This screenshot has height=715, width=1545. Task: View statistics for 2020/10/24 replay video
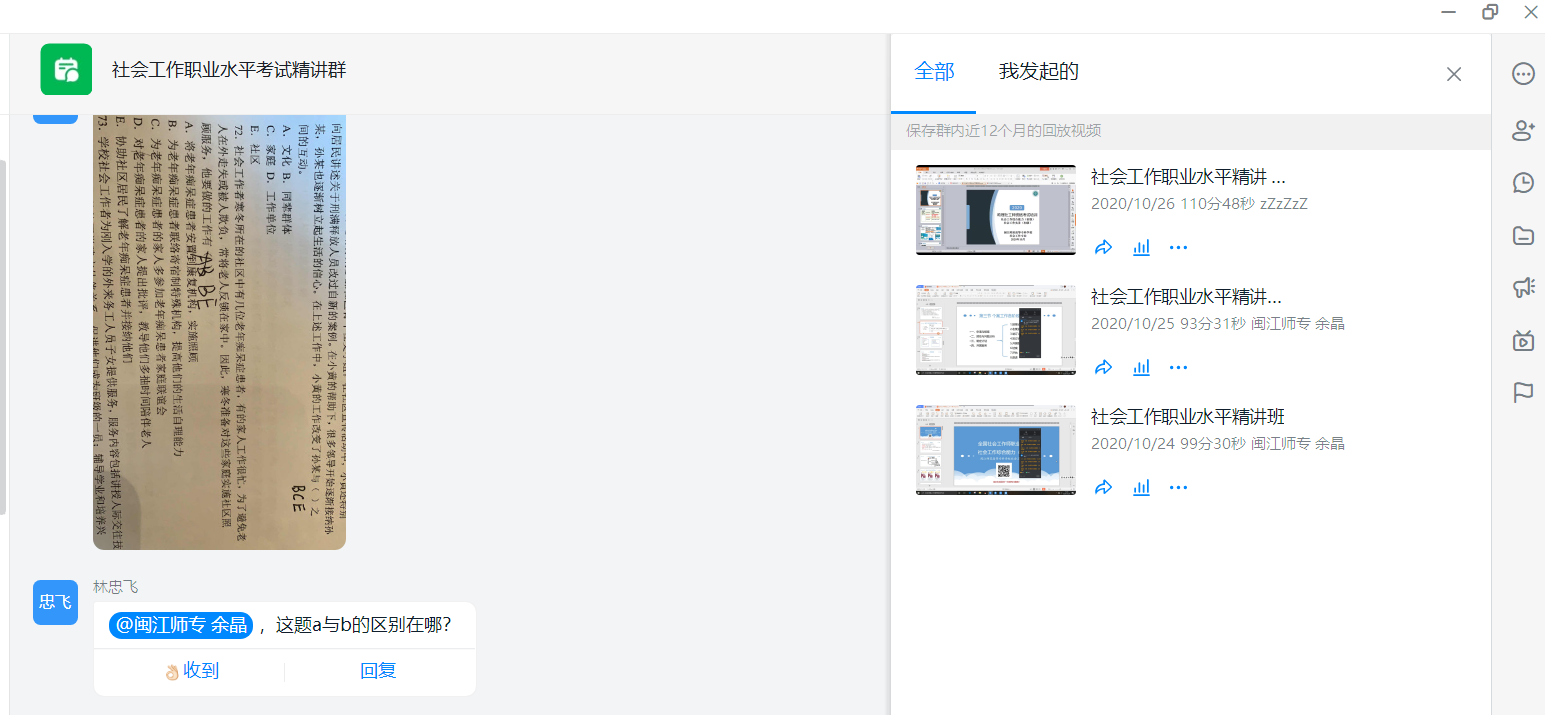(x=1141, y=487)
